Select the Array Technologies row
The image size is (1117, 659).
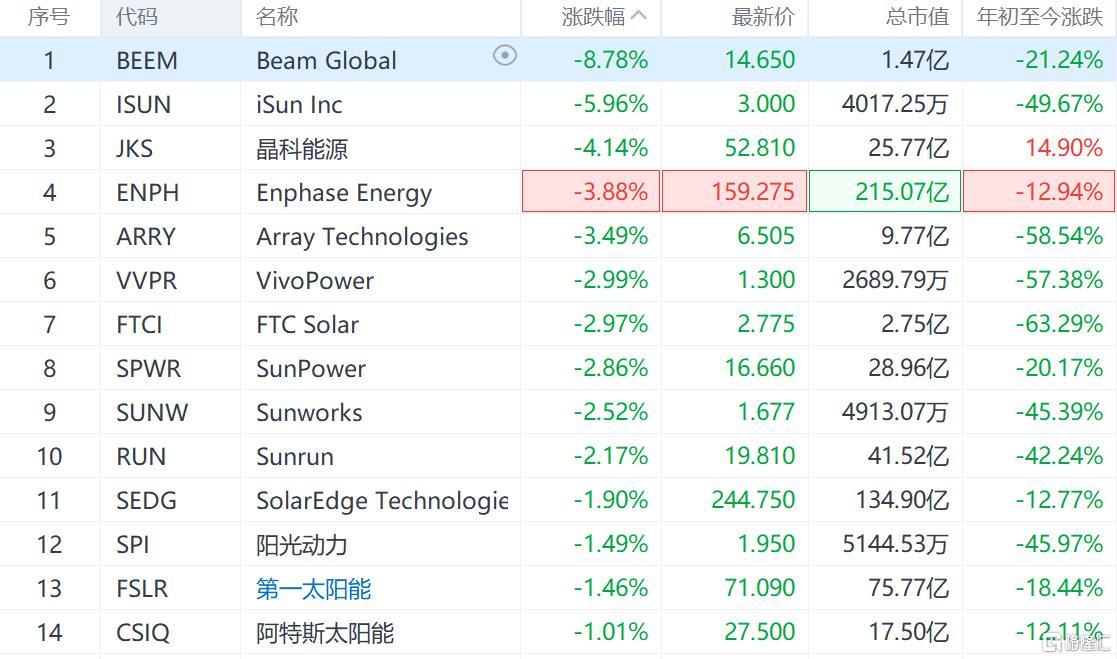[x=558, y=236]
